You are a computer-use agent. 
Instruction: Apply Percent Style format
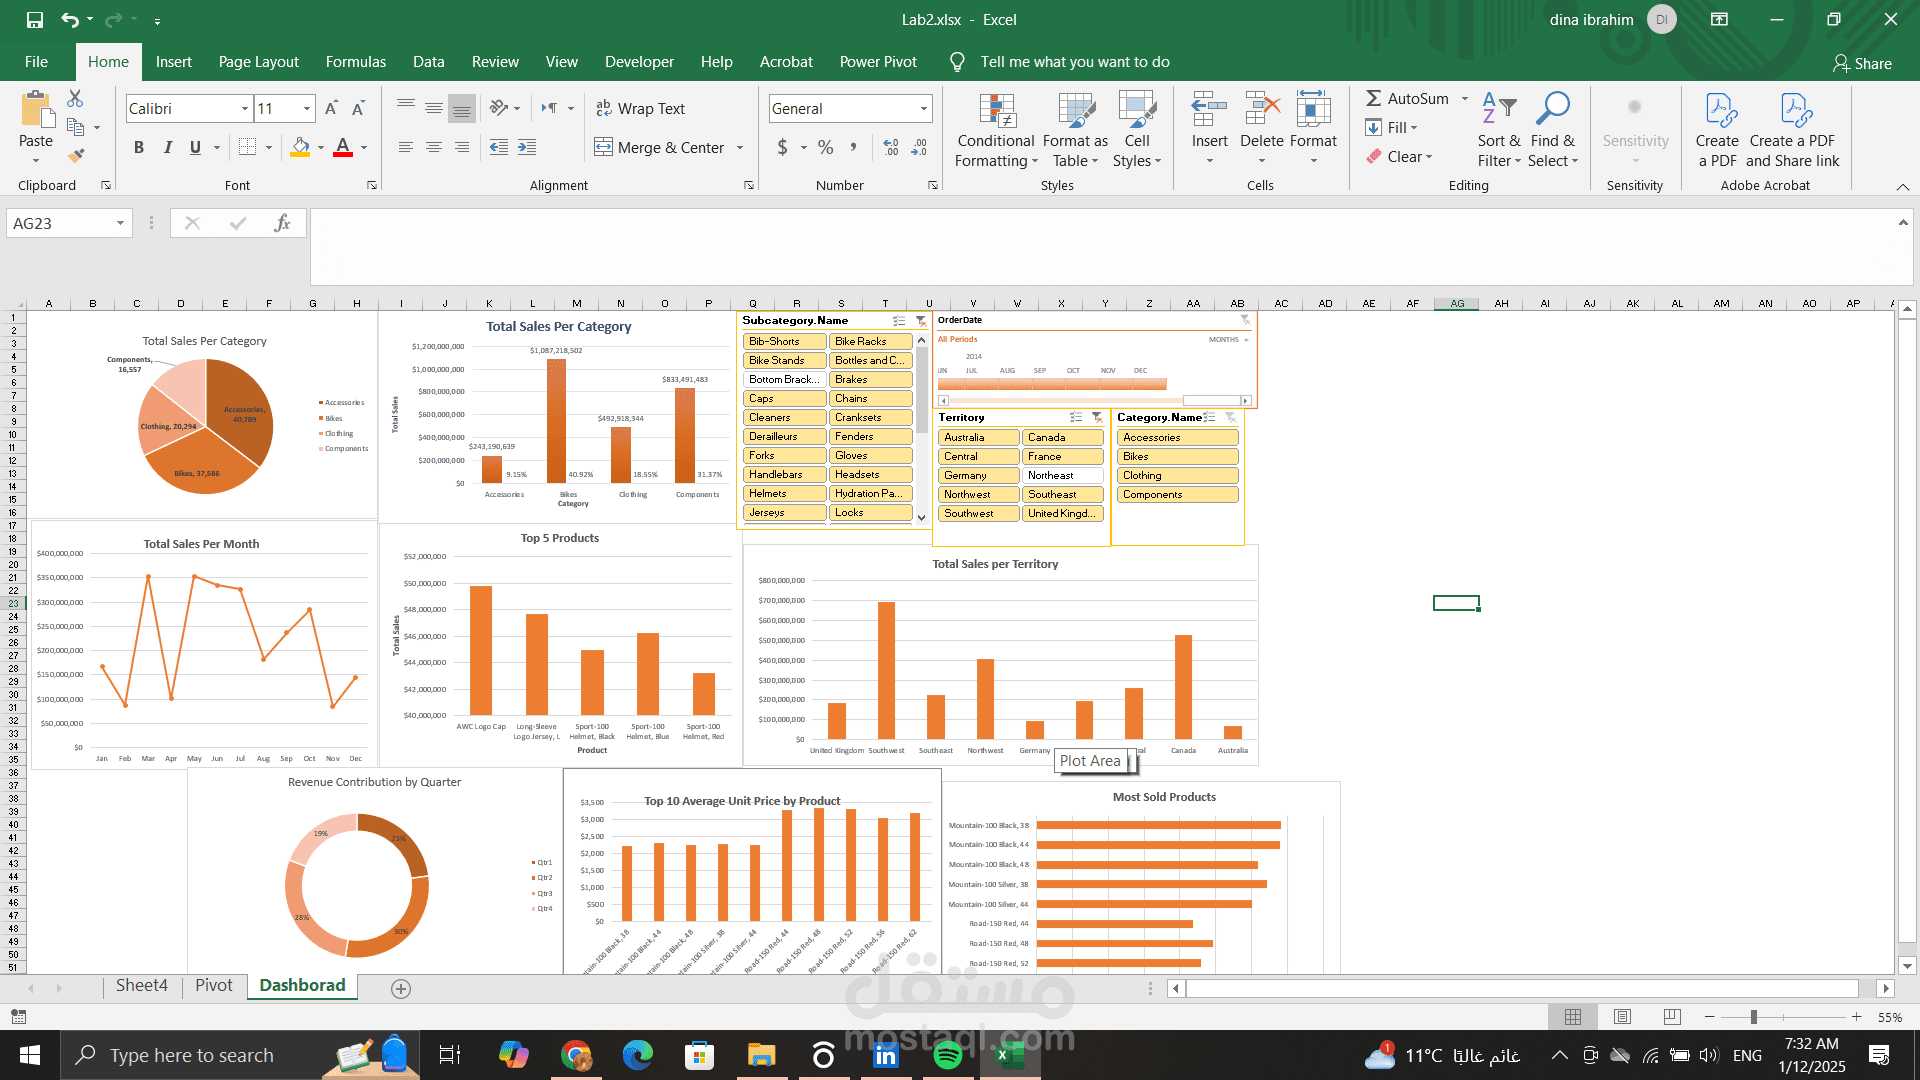coord(825,147)
